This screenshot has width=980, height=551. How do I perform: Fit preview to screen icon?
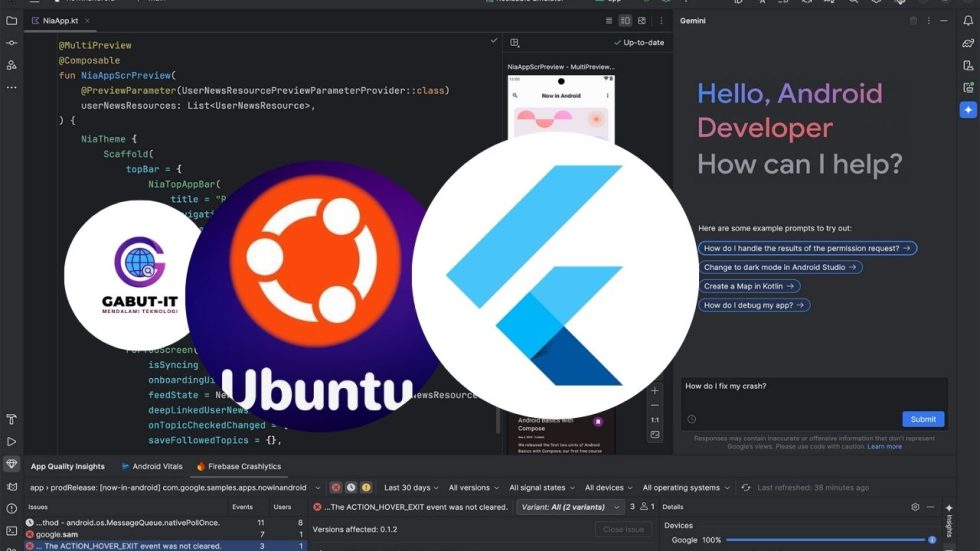[x=654, y=435]
